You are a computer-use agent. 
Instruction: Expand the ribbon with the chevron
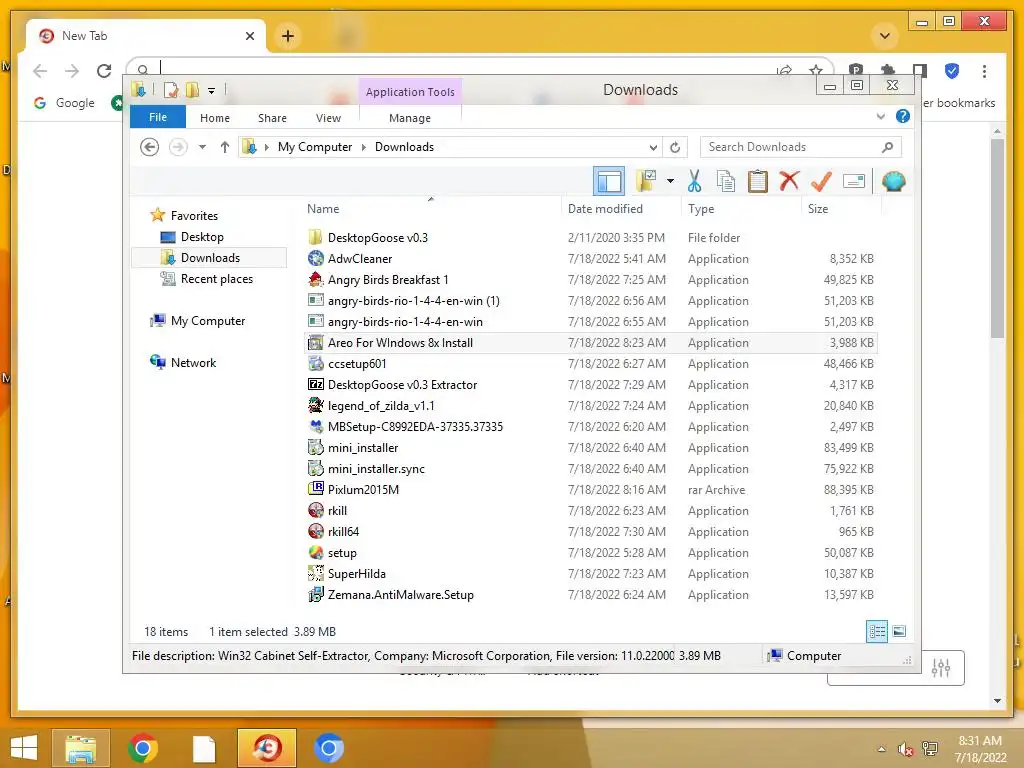[880, 116]
